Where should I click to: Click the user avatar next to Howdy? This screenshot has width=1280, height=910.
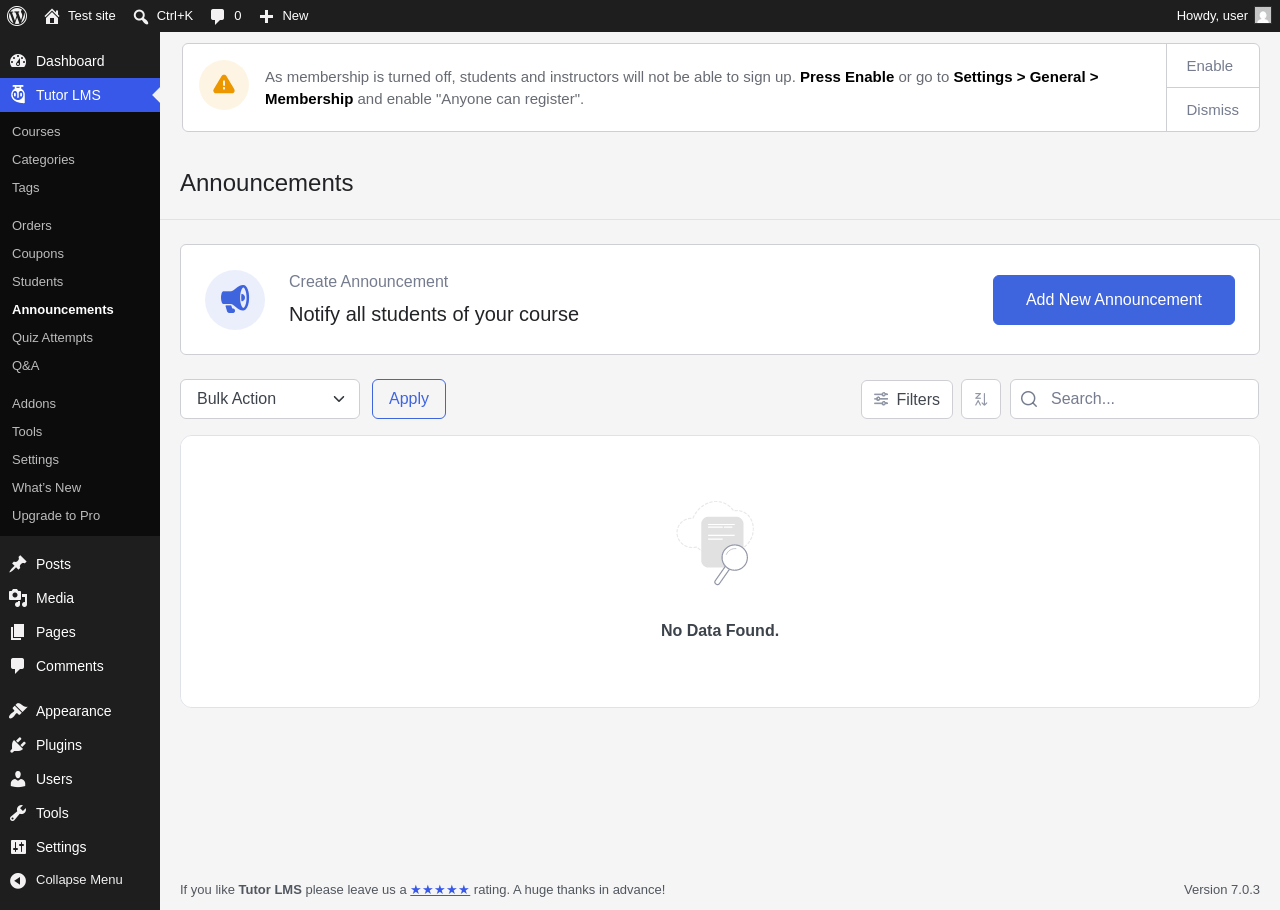click(1263, 15)
